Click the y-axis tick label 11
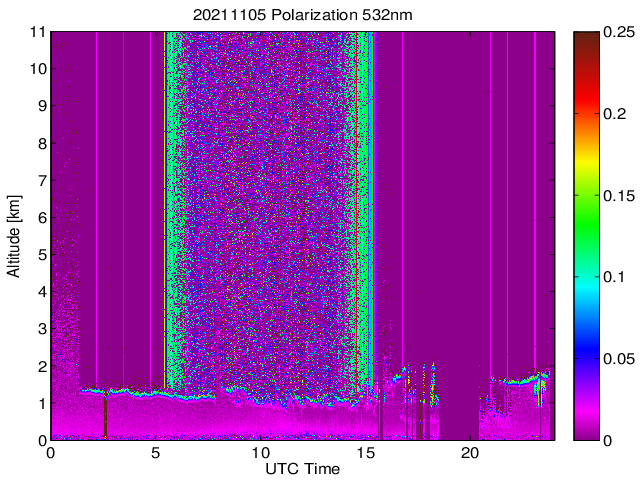Image resolution: width=640 pixels, height=480 pixels. (38, 31)
